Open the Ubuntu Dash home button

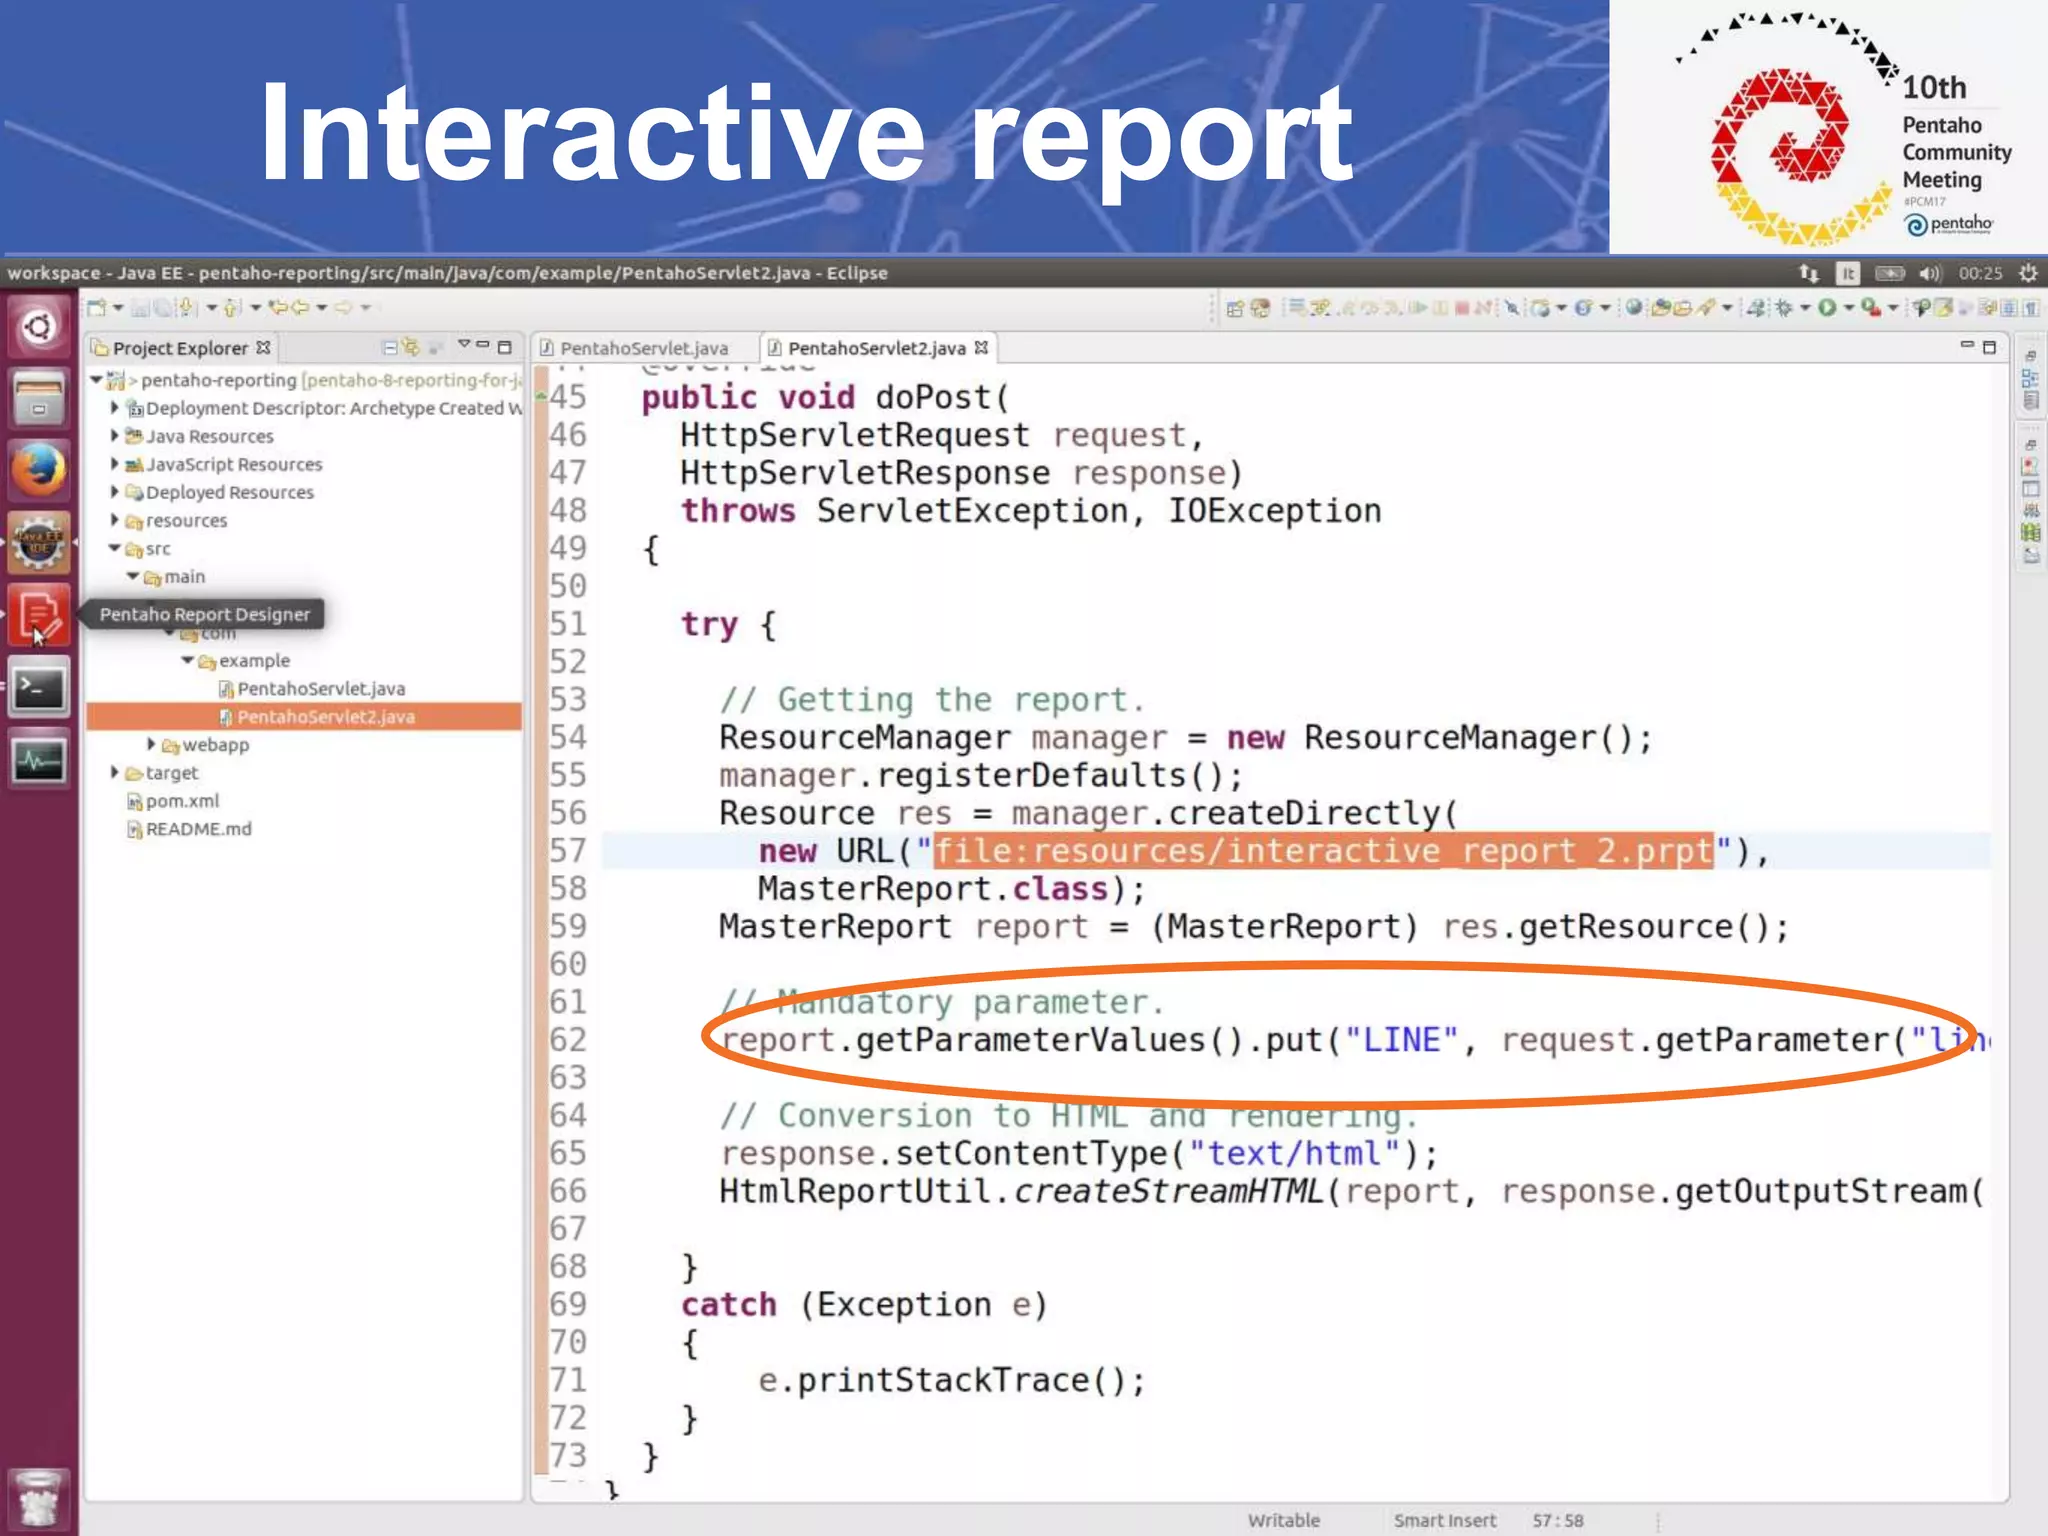click(38, 326)
